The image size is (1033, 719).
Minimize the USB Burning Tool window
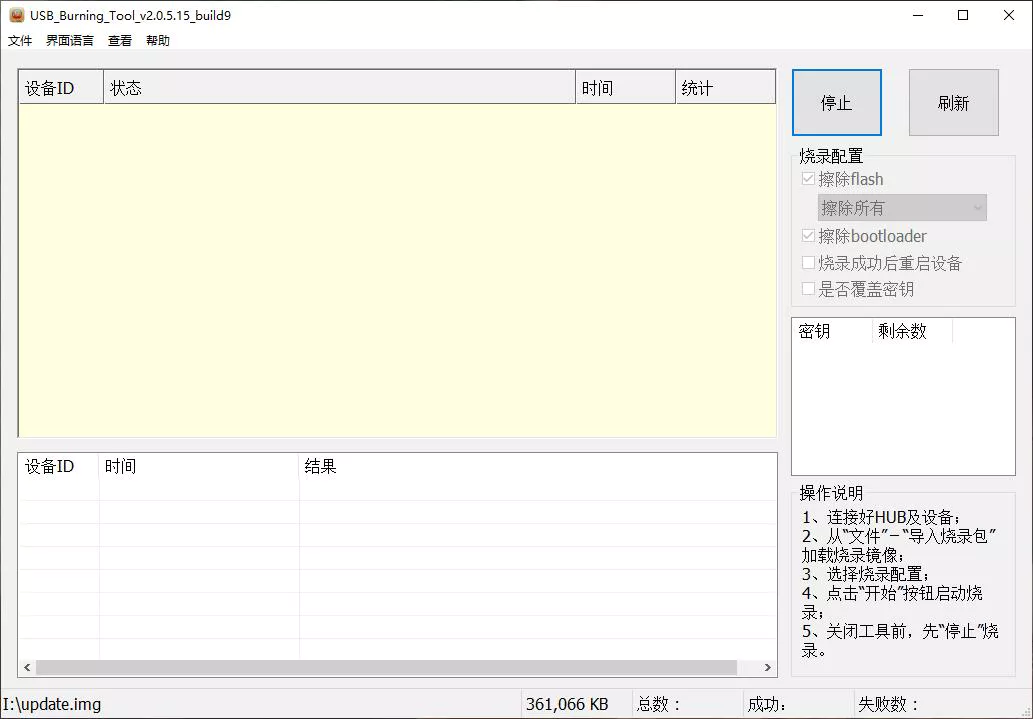click(x=918, y=15)
